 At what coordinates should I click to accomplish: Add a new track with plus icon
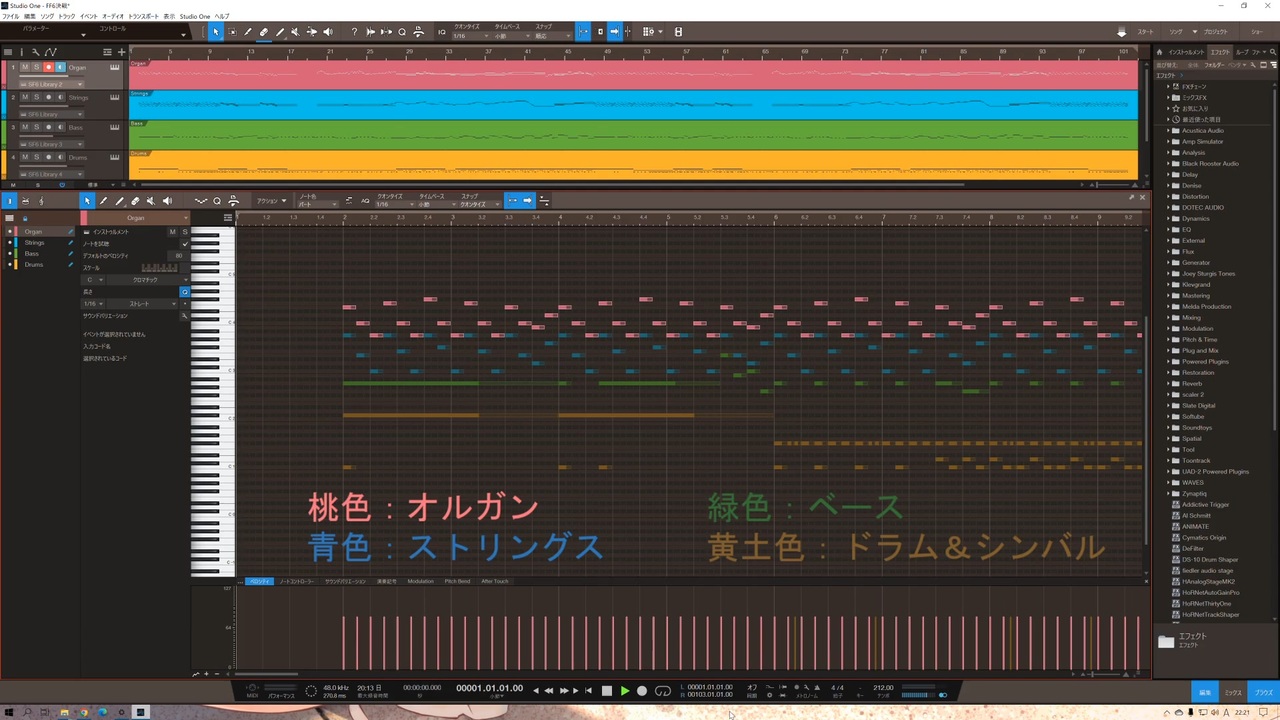(x=122, y=52)
